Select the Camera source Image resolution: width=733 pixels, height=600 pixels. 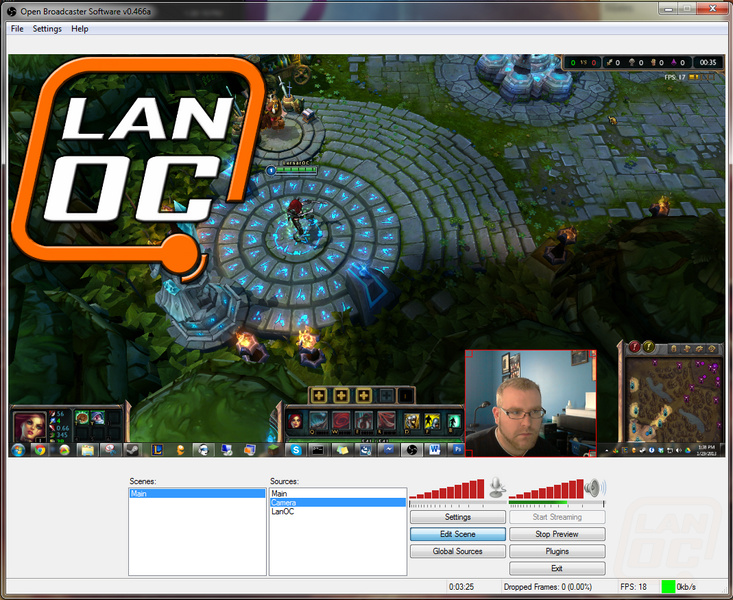(338, 502)
